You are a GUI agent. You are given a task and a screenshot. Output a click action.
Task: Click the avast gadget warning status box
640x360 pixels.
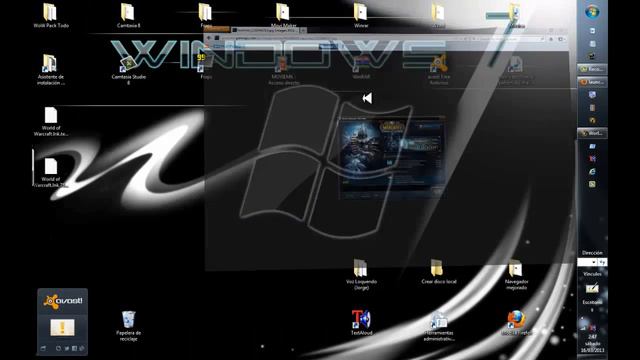[x=62, y=327]
